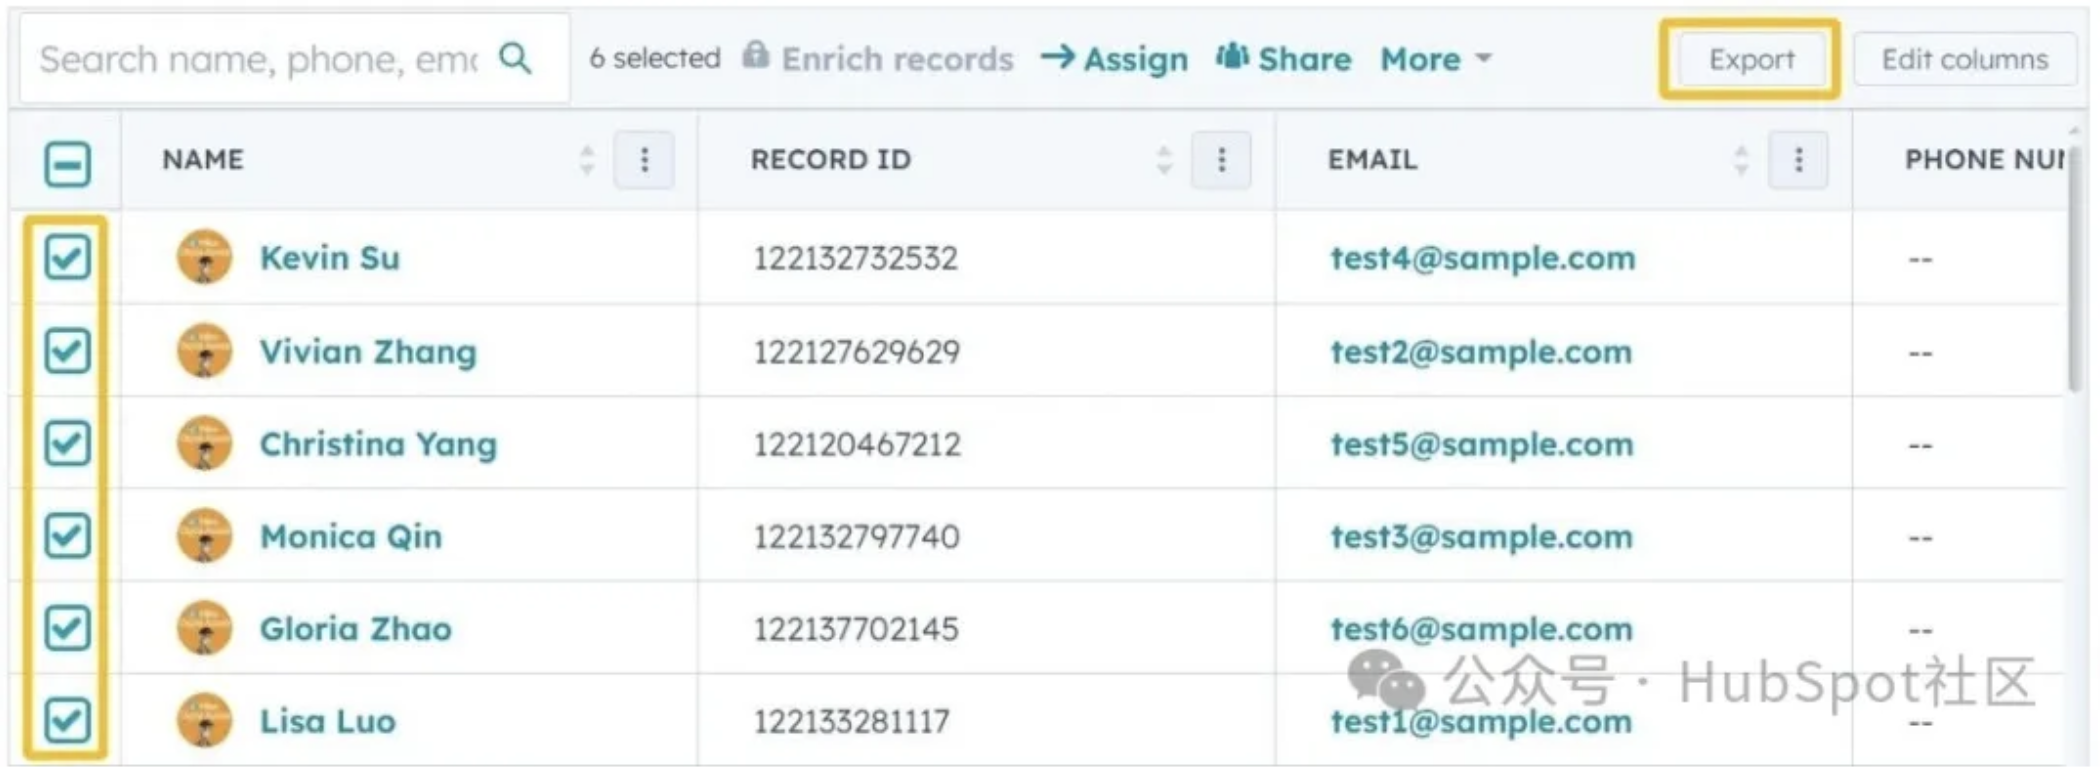Open the EMAIL column options menu
The height and width of the screenshot is (776, 2100).
(1798, 160)
